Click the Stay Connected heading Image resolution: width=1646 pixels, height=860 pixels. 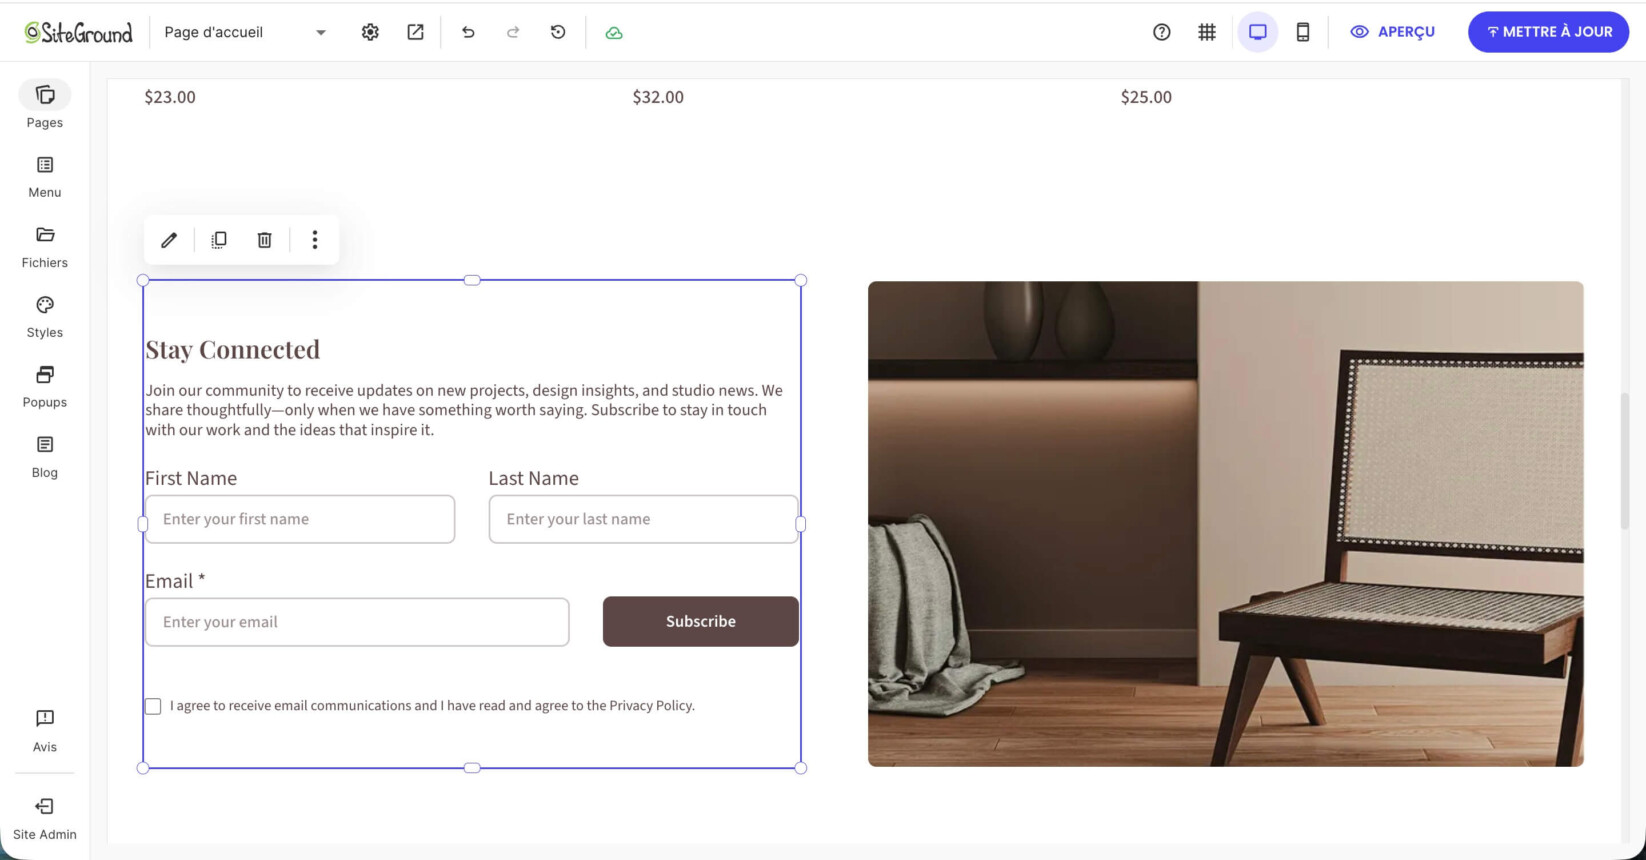pos(233,349)
